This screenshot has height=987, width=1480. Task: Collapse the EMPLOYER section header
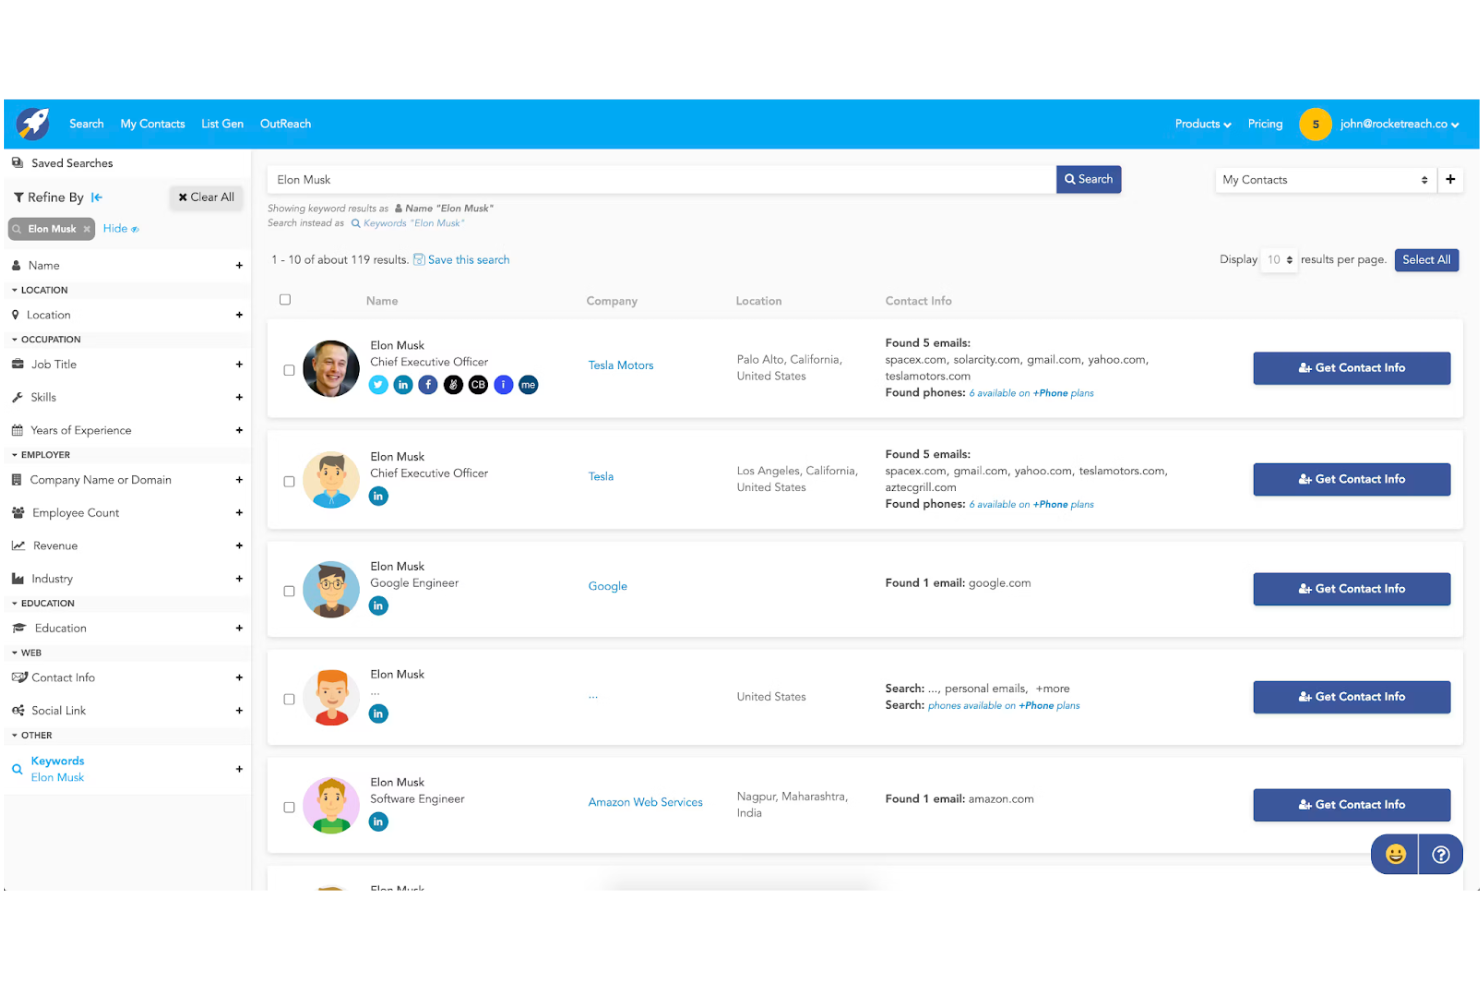coord(41,455)
